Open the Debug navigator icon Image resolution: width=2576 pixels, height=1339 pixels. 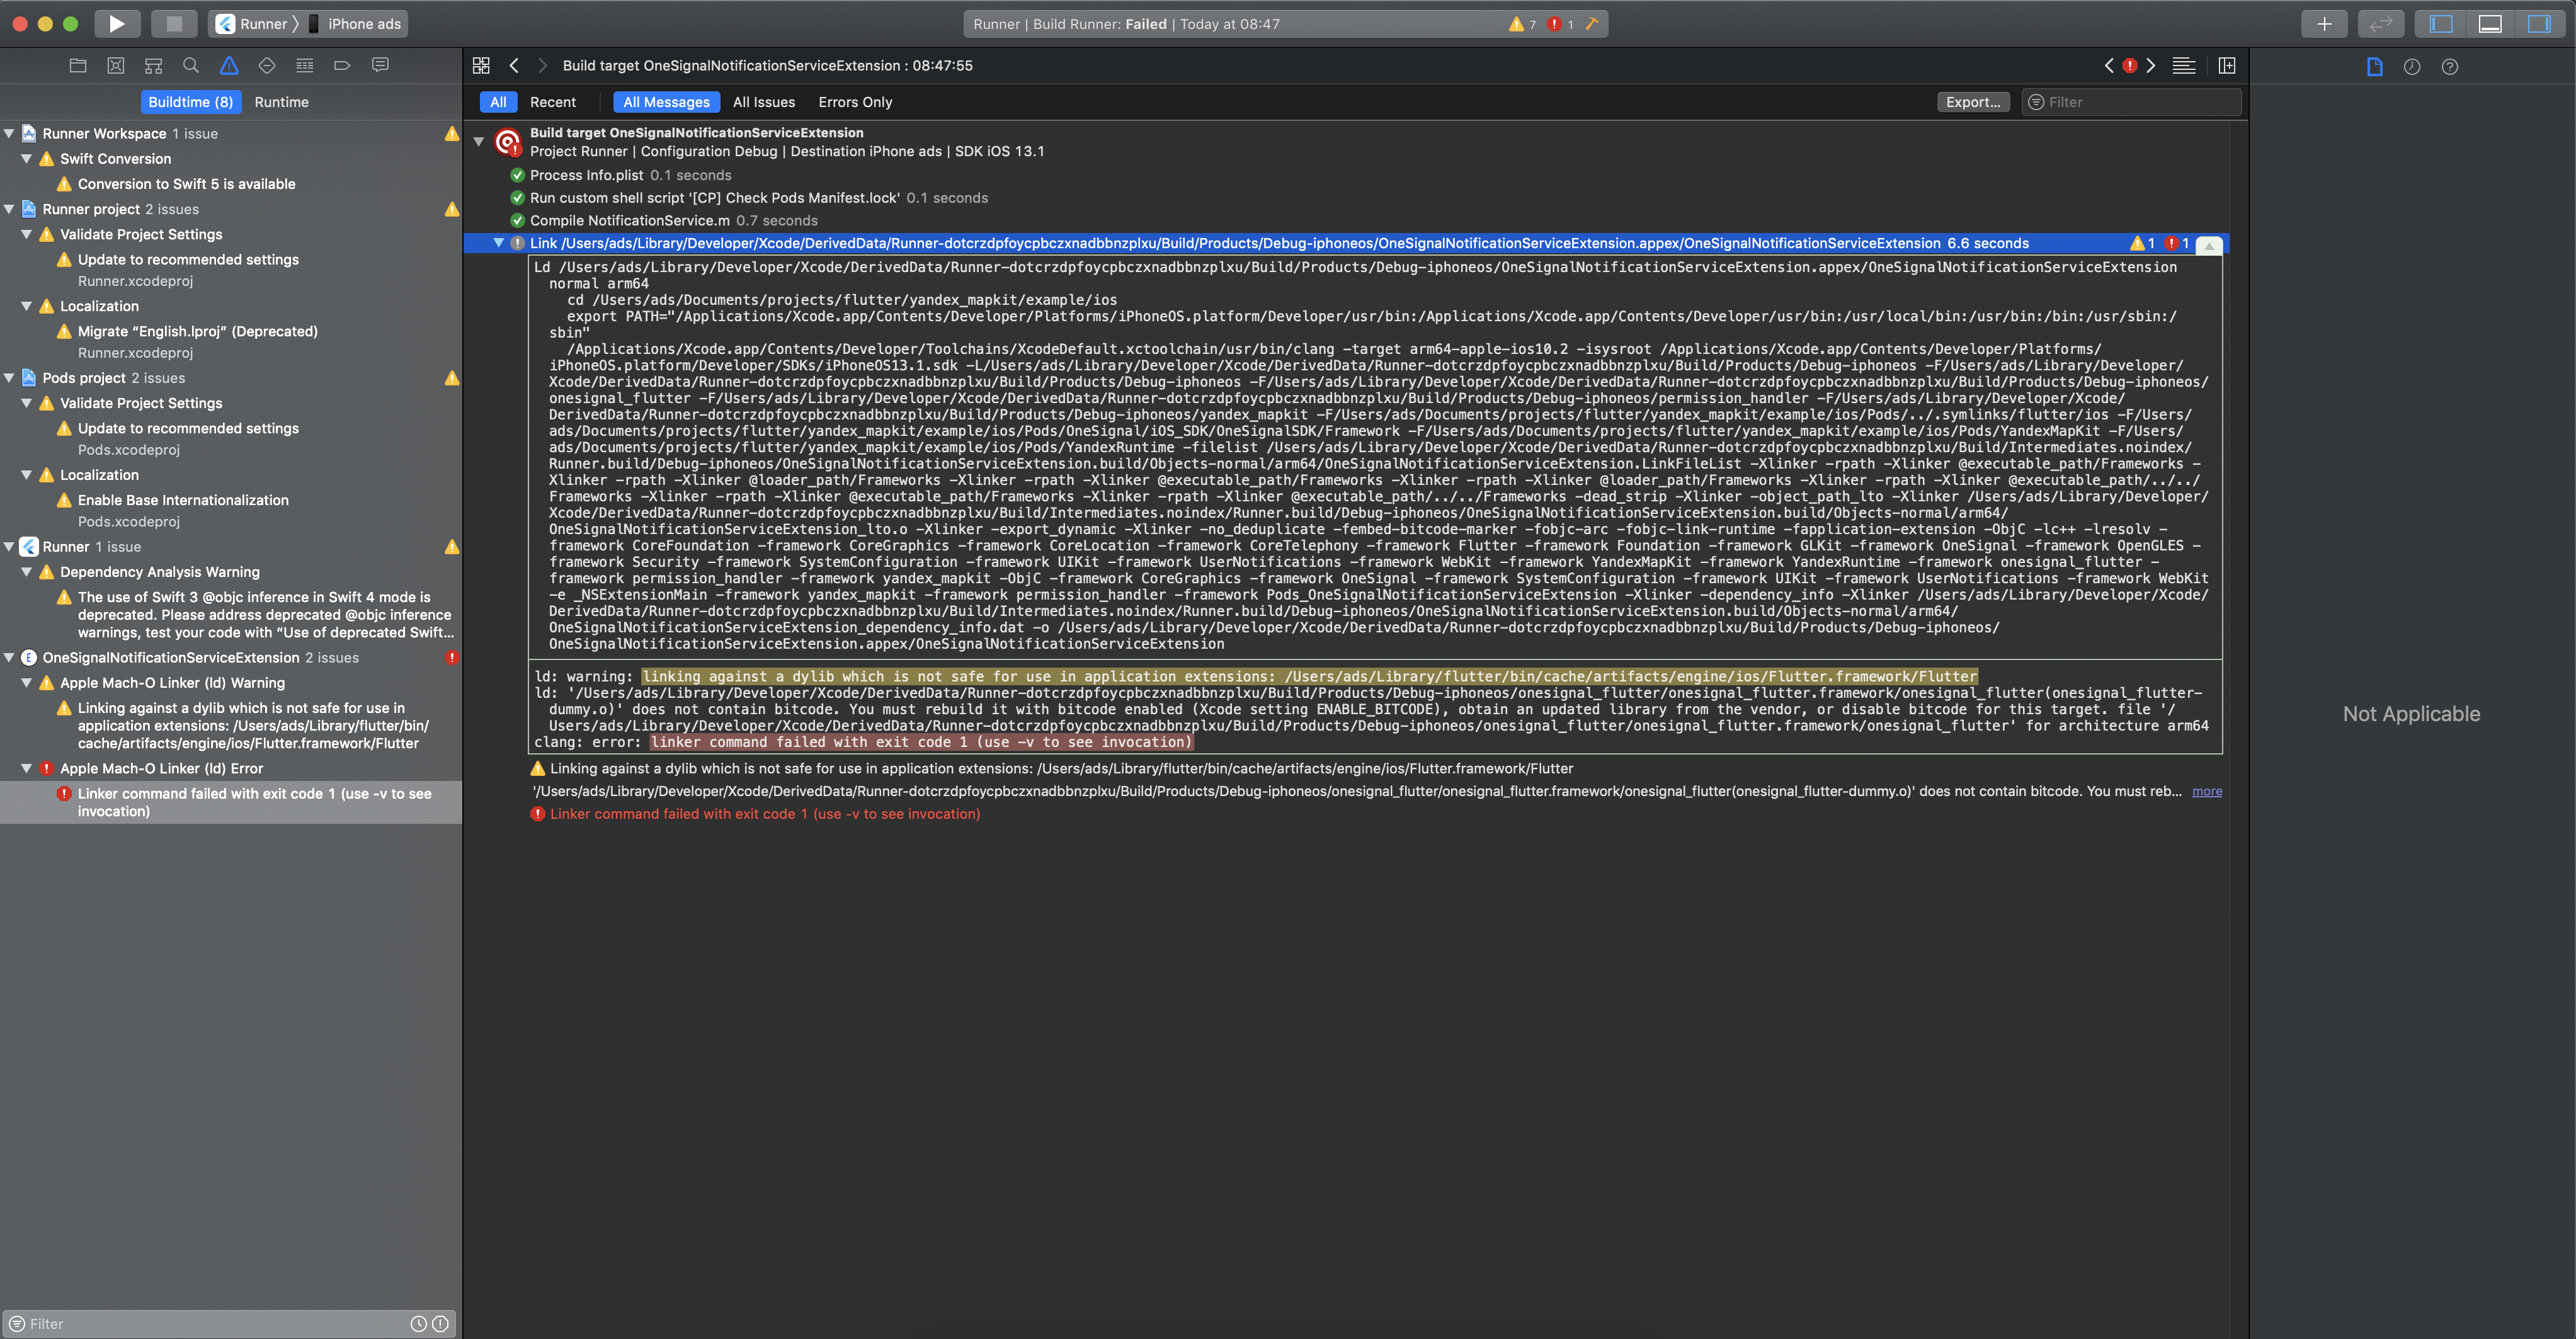(305, 66)
